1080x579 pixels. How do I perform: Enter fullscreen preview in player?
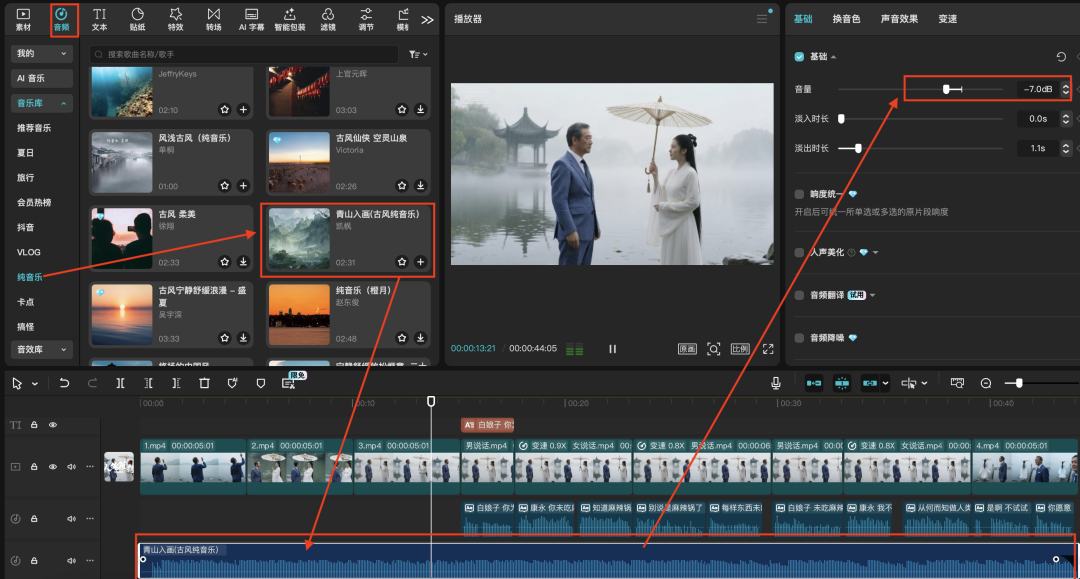click(x=768, y=349)
